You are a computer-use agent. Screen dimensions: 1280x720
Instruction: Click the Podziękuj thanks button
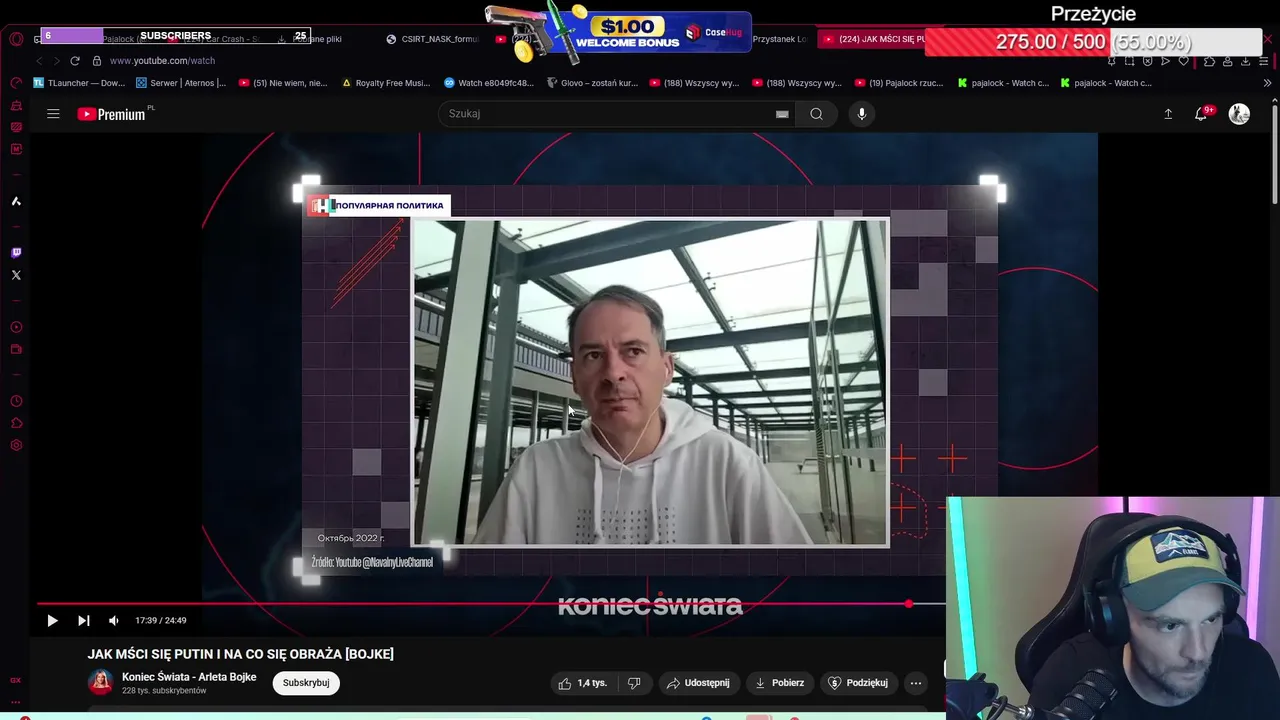[x=858, y=683]
